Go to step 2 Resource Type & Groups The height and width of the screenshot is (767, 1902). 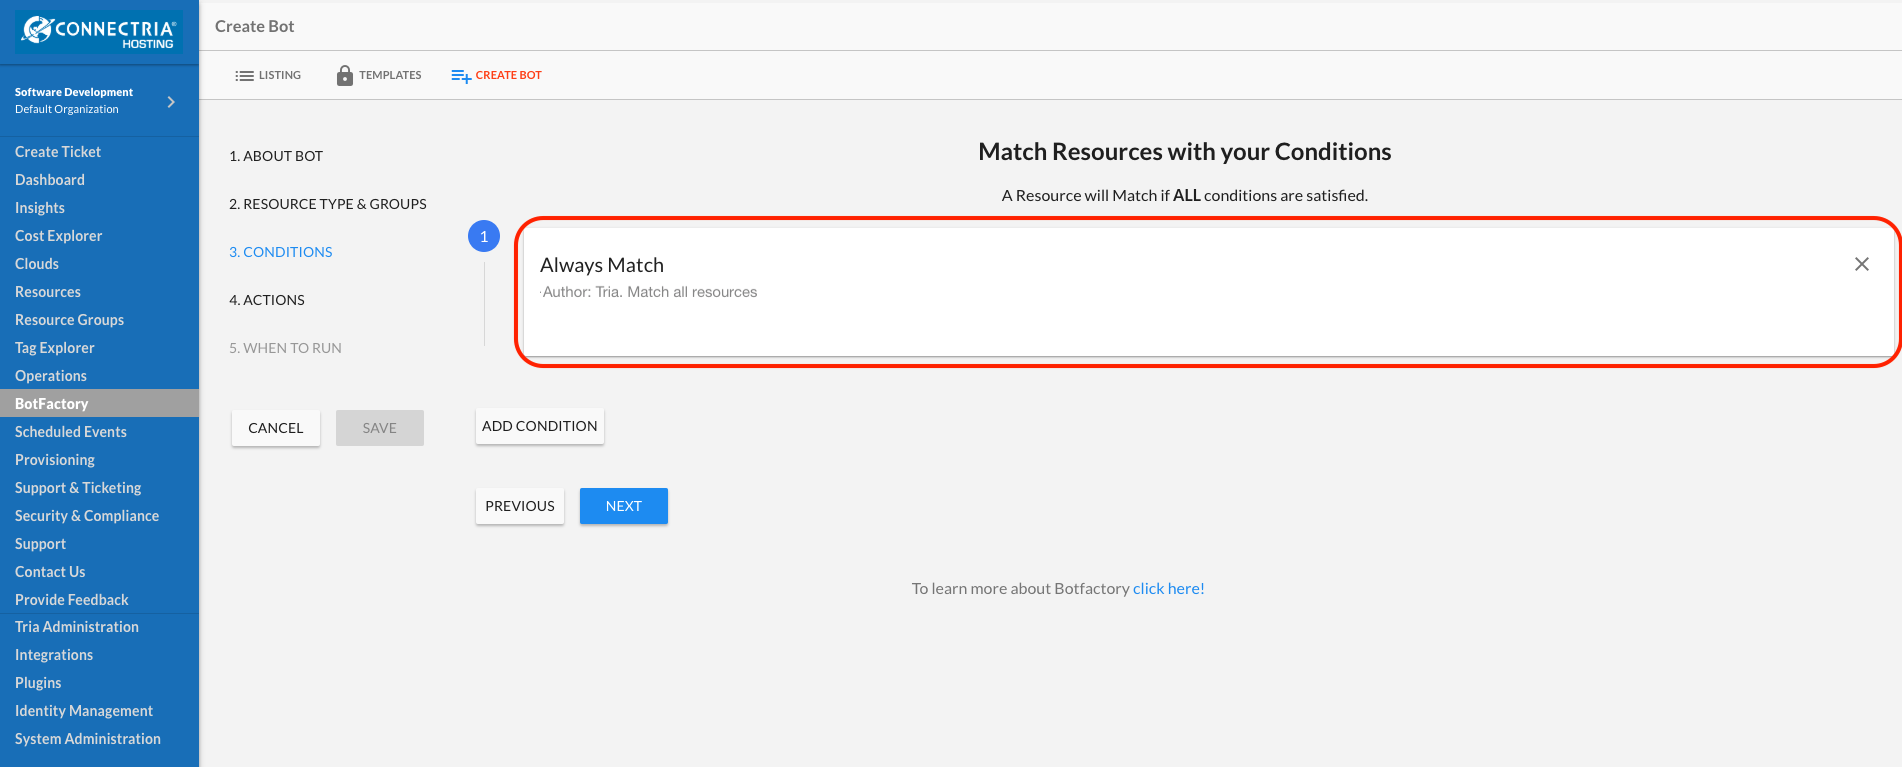pos(328,204)
